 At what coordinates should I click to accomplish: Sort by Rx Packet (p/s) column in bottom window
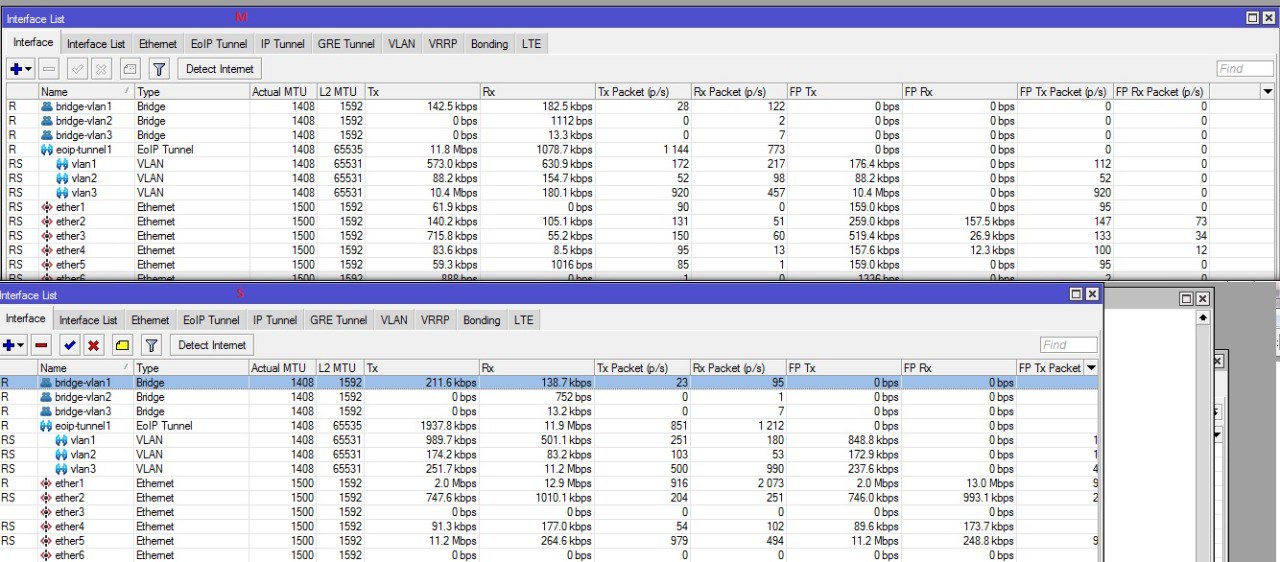(x=738, y=368)
